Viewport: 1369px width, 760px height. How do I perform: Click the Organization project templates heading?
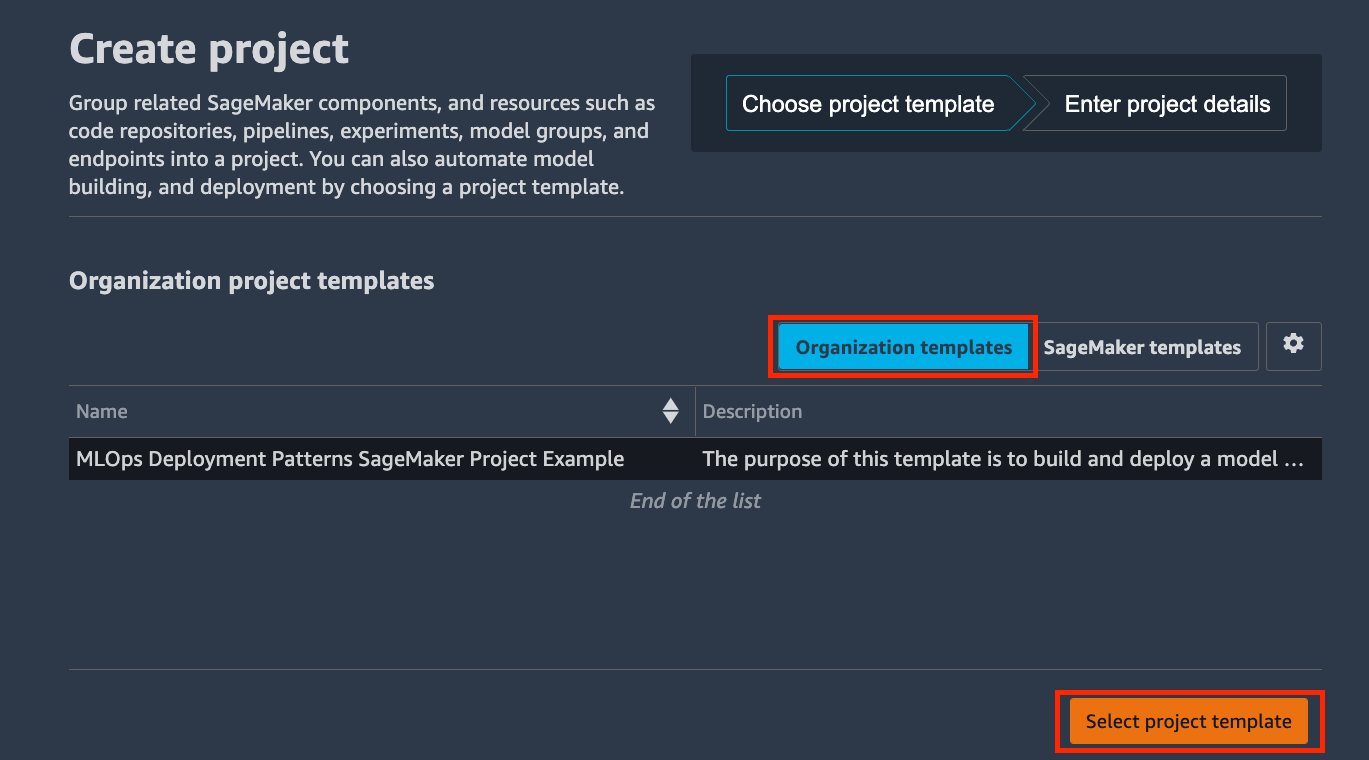251,281
